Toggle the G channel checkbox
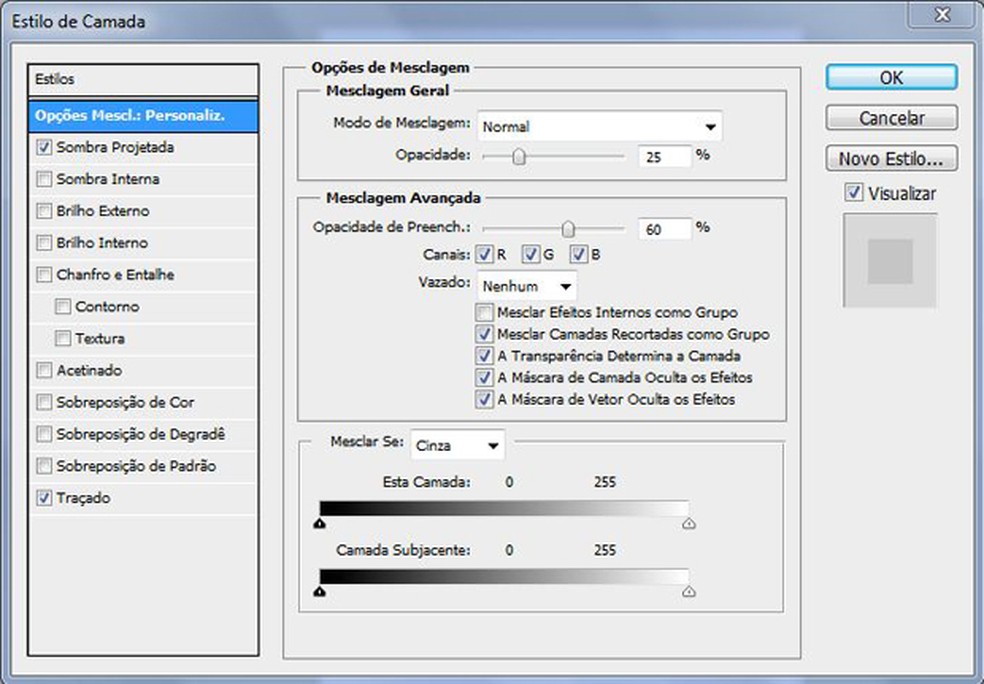Image resolution: width=984 pixels, height=684 pixels. click(x=531, y=254)
